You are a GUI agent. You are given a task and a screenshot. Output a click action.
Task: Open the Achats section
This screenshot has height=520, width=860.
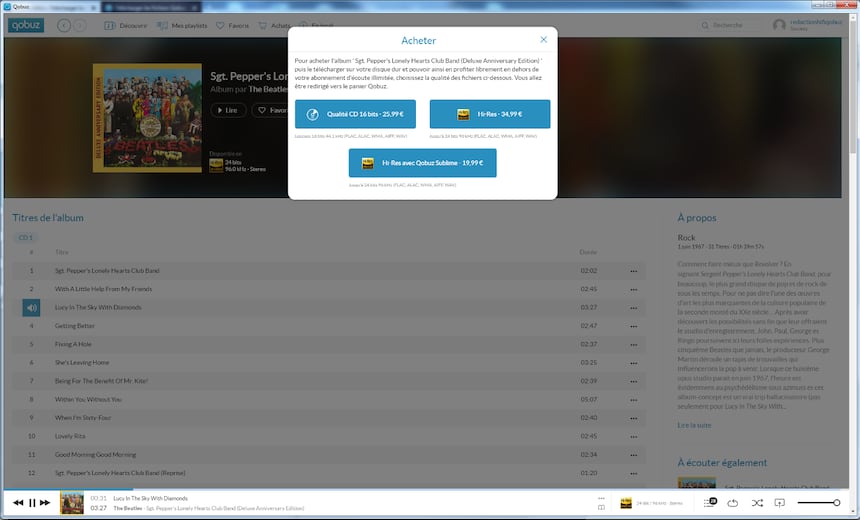[274, 26]
